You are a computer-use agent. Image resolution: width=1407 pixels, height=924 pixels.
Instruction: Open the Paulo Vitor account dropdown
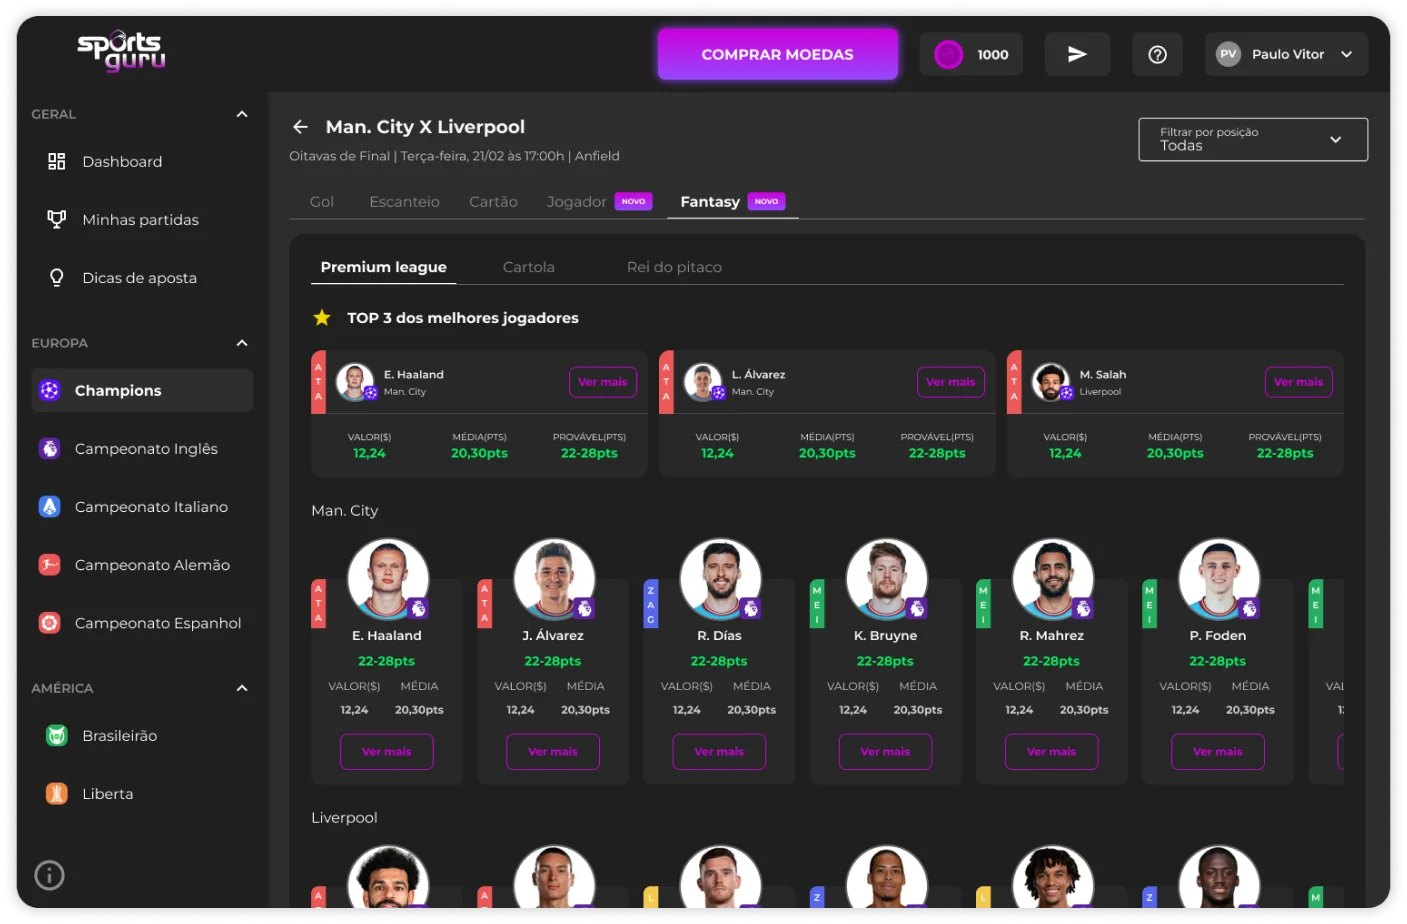pos(1285,55)
